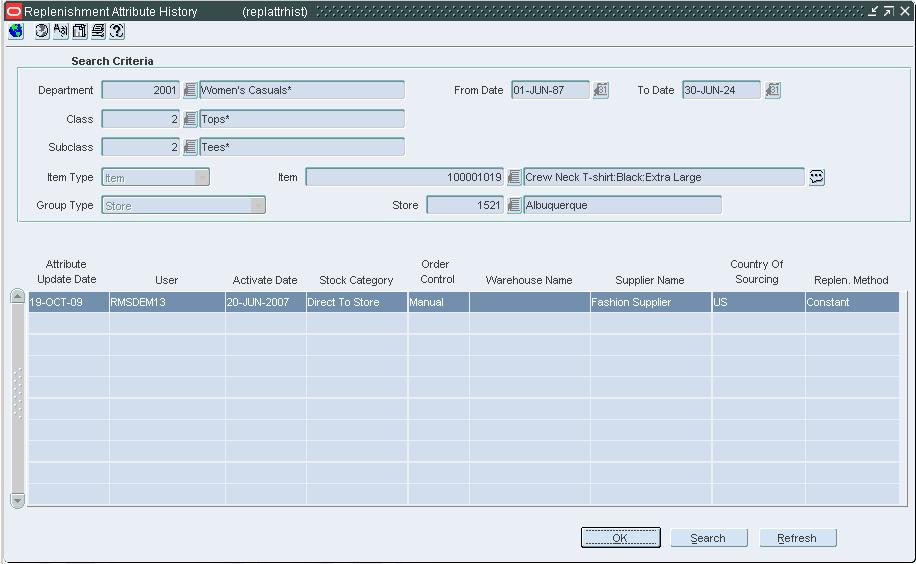916x564 pixels.
Task: Open the From Date calendar icon
Action: coord(601,90)
